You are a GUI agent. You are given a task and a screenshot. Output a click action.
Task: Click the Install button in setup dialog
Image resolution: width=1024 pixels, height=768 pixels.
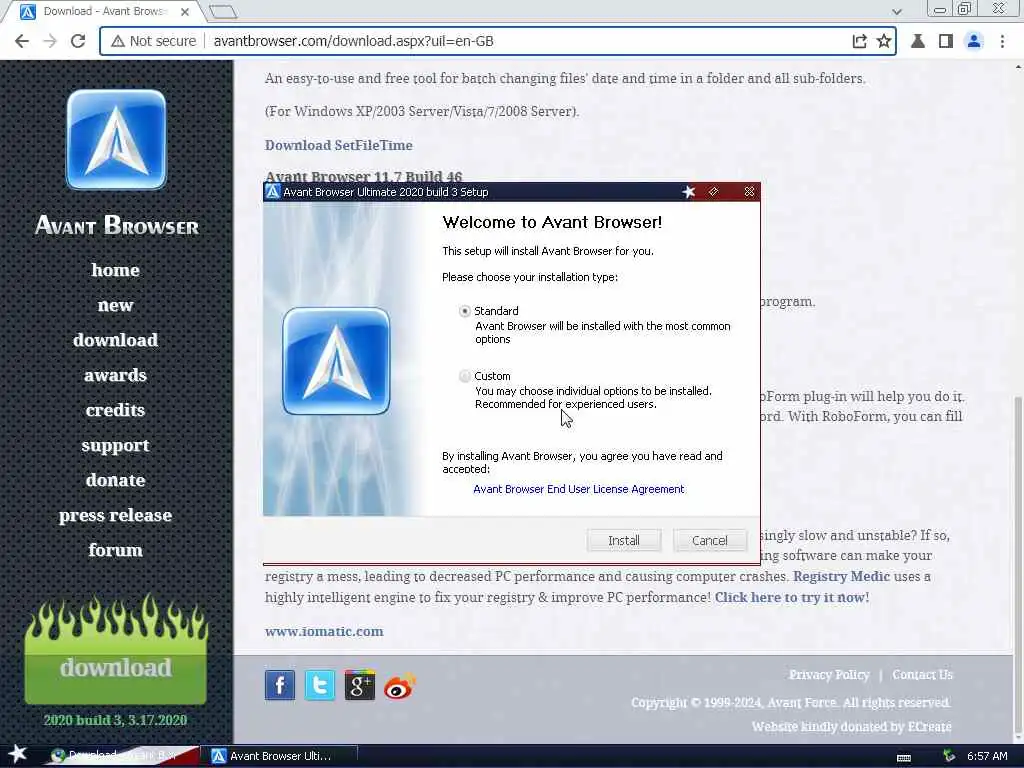click(x=624, y=540)
